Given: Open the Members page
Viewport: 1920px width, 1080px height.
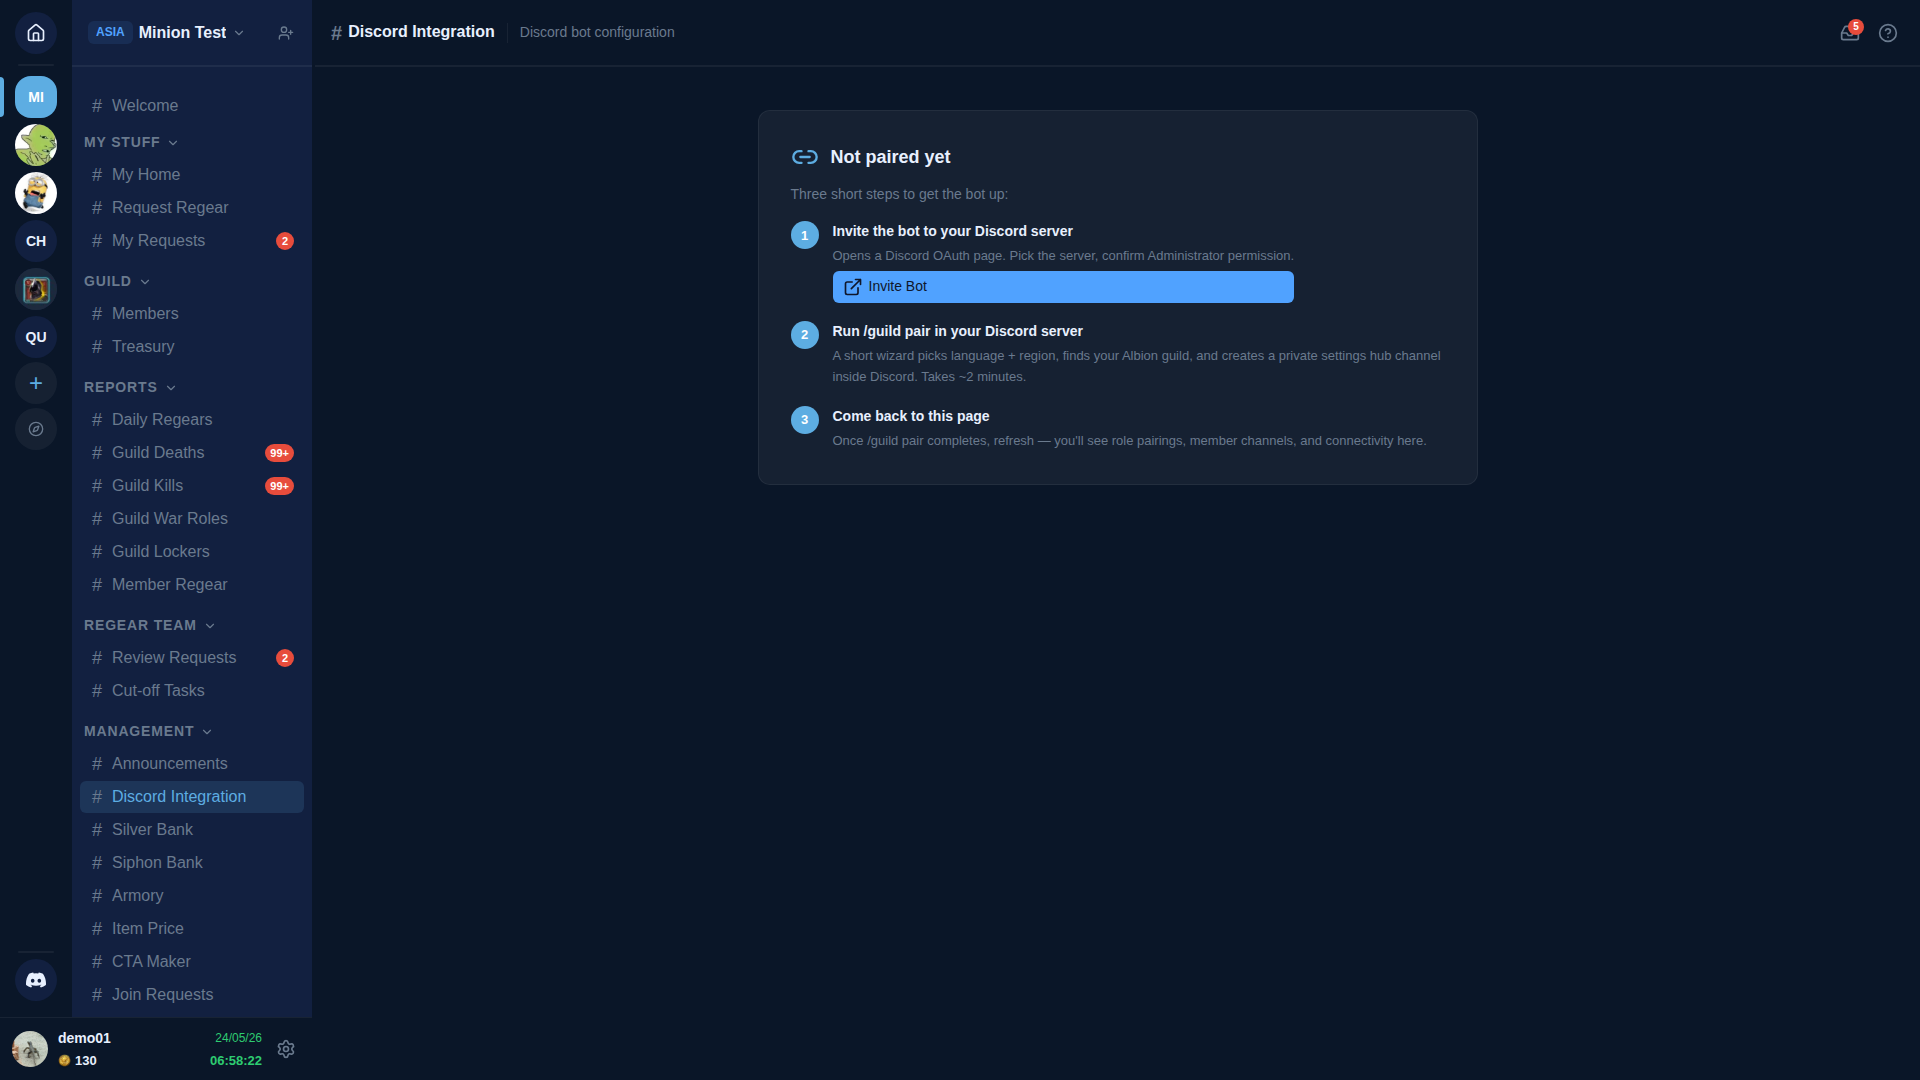Looking at the screenshot, I should pyautogui.click(x=192, y=313).
